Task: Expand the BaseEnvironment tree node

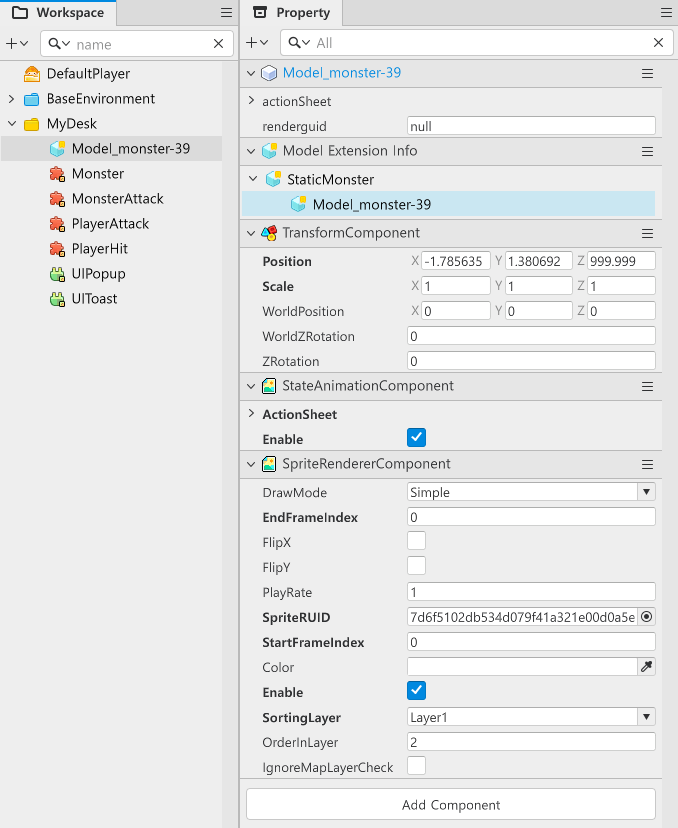Action: (11, 99)
